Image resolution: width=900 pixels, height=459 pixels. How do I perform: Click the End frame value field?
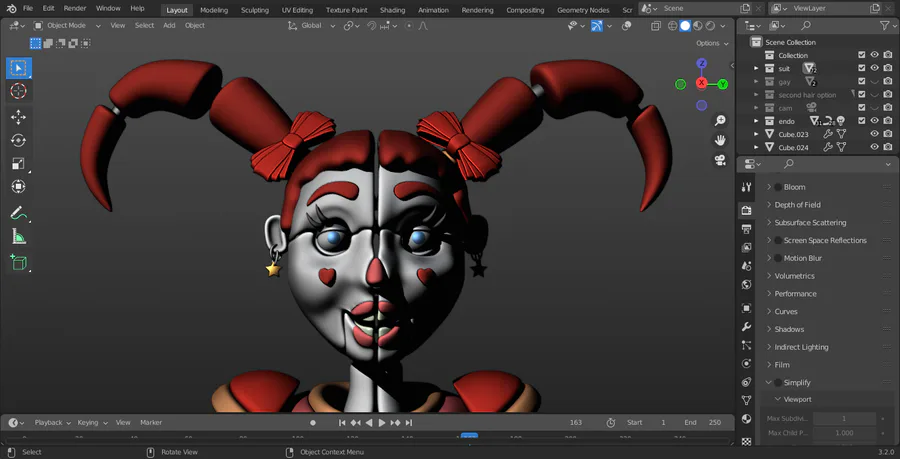click(714, 423)
